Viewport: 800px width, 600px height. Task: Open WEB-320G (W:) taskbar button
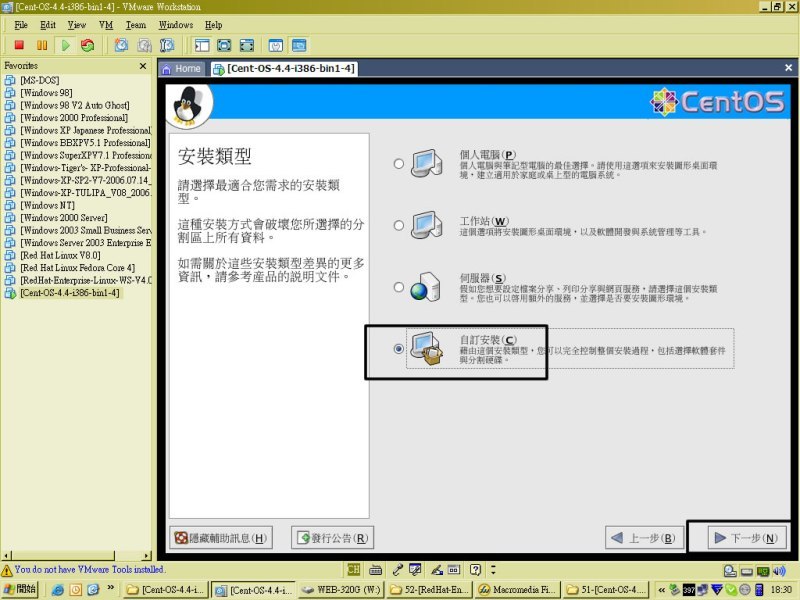[x=341, y=590]
